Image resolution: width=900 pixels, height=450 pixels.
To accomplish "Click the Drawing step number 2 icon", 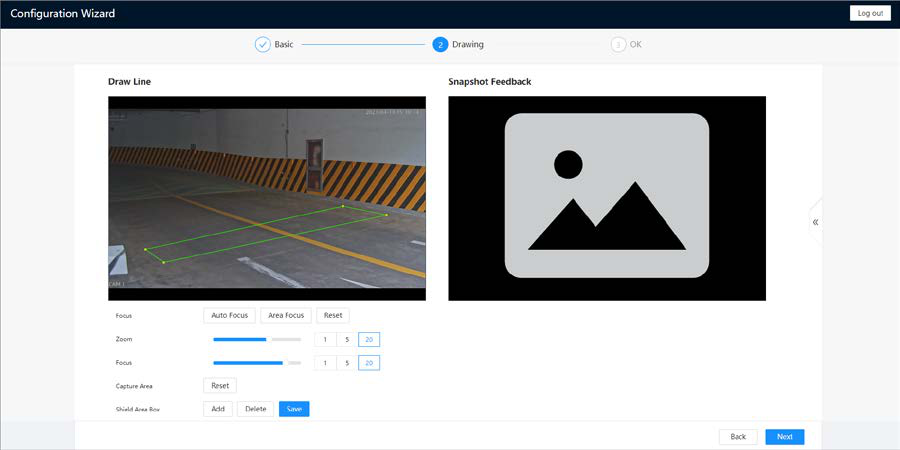I will 440,44.
